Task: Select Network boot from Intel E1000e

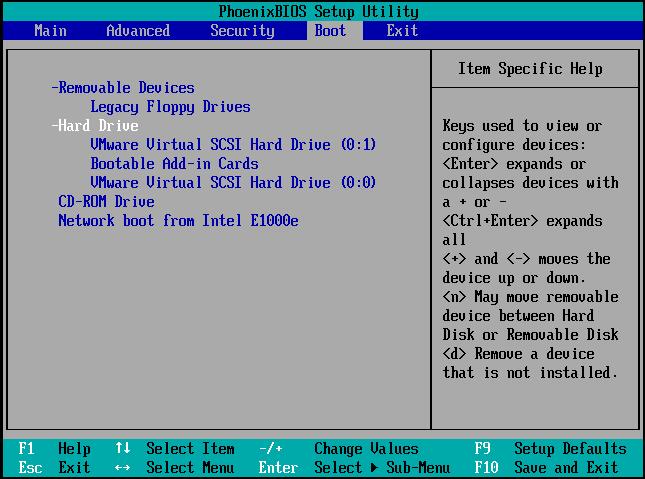Action: pyautogui.click(x=178, y=221)
